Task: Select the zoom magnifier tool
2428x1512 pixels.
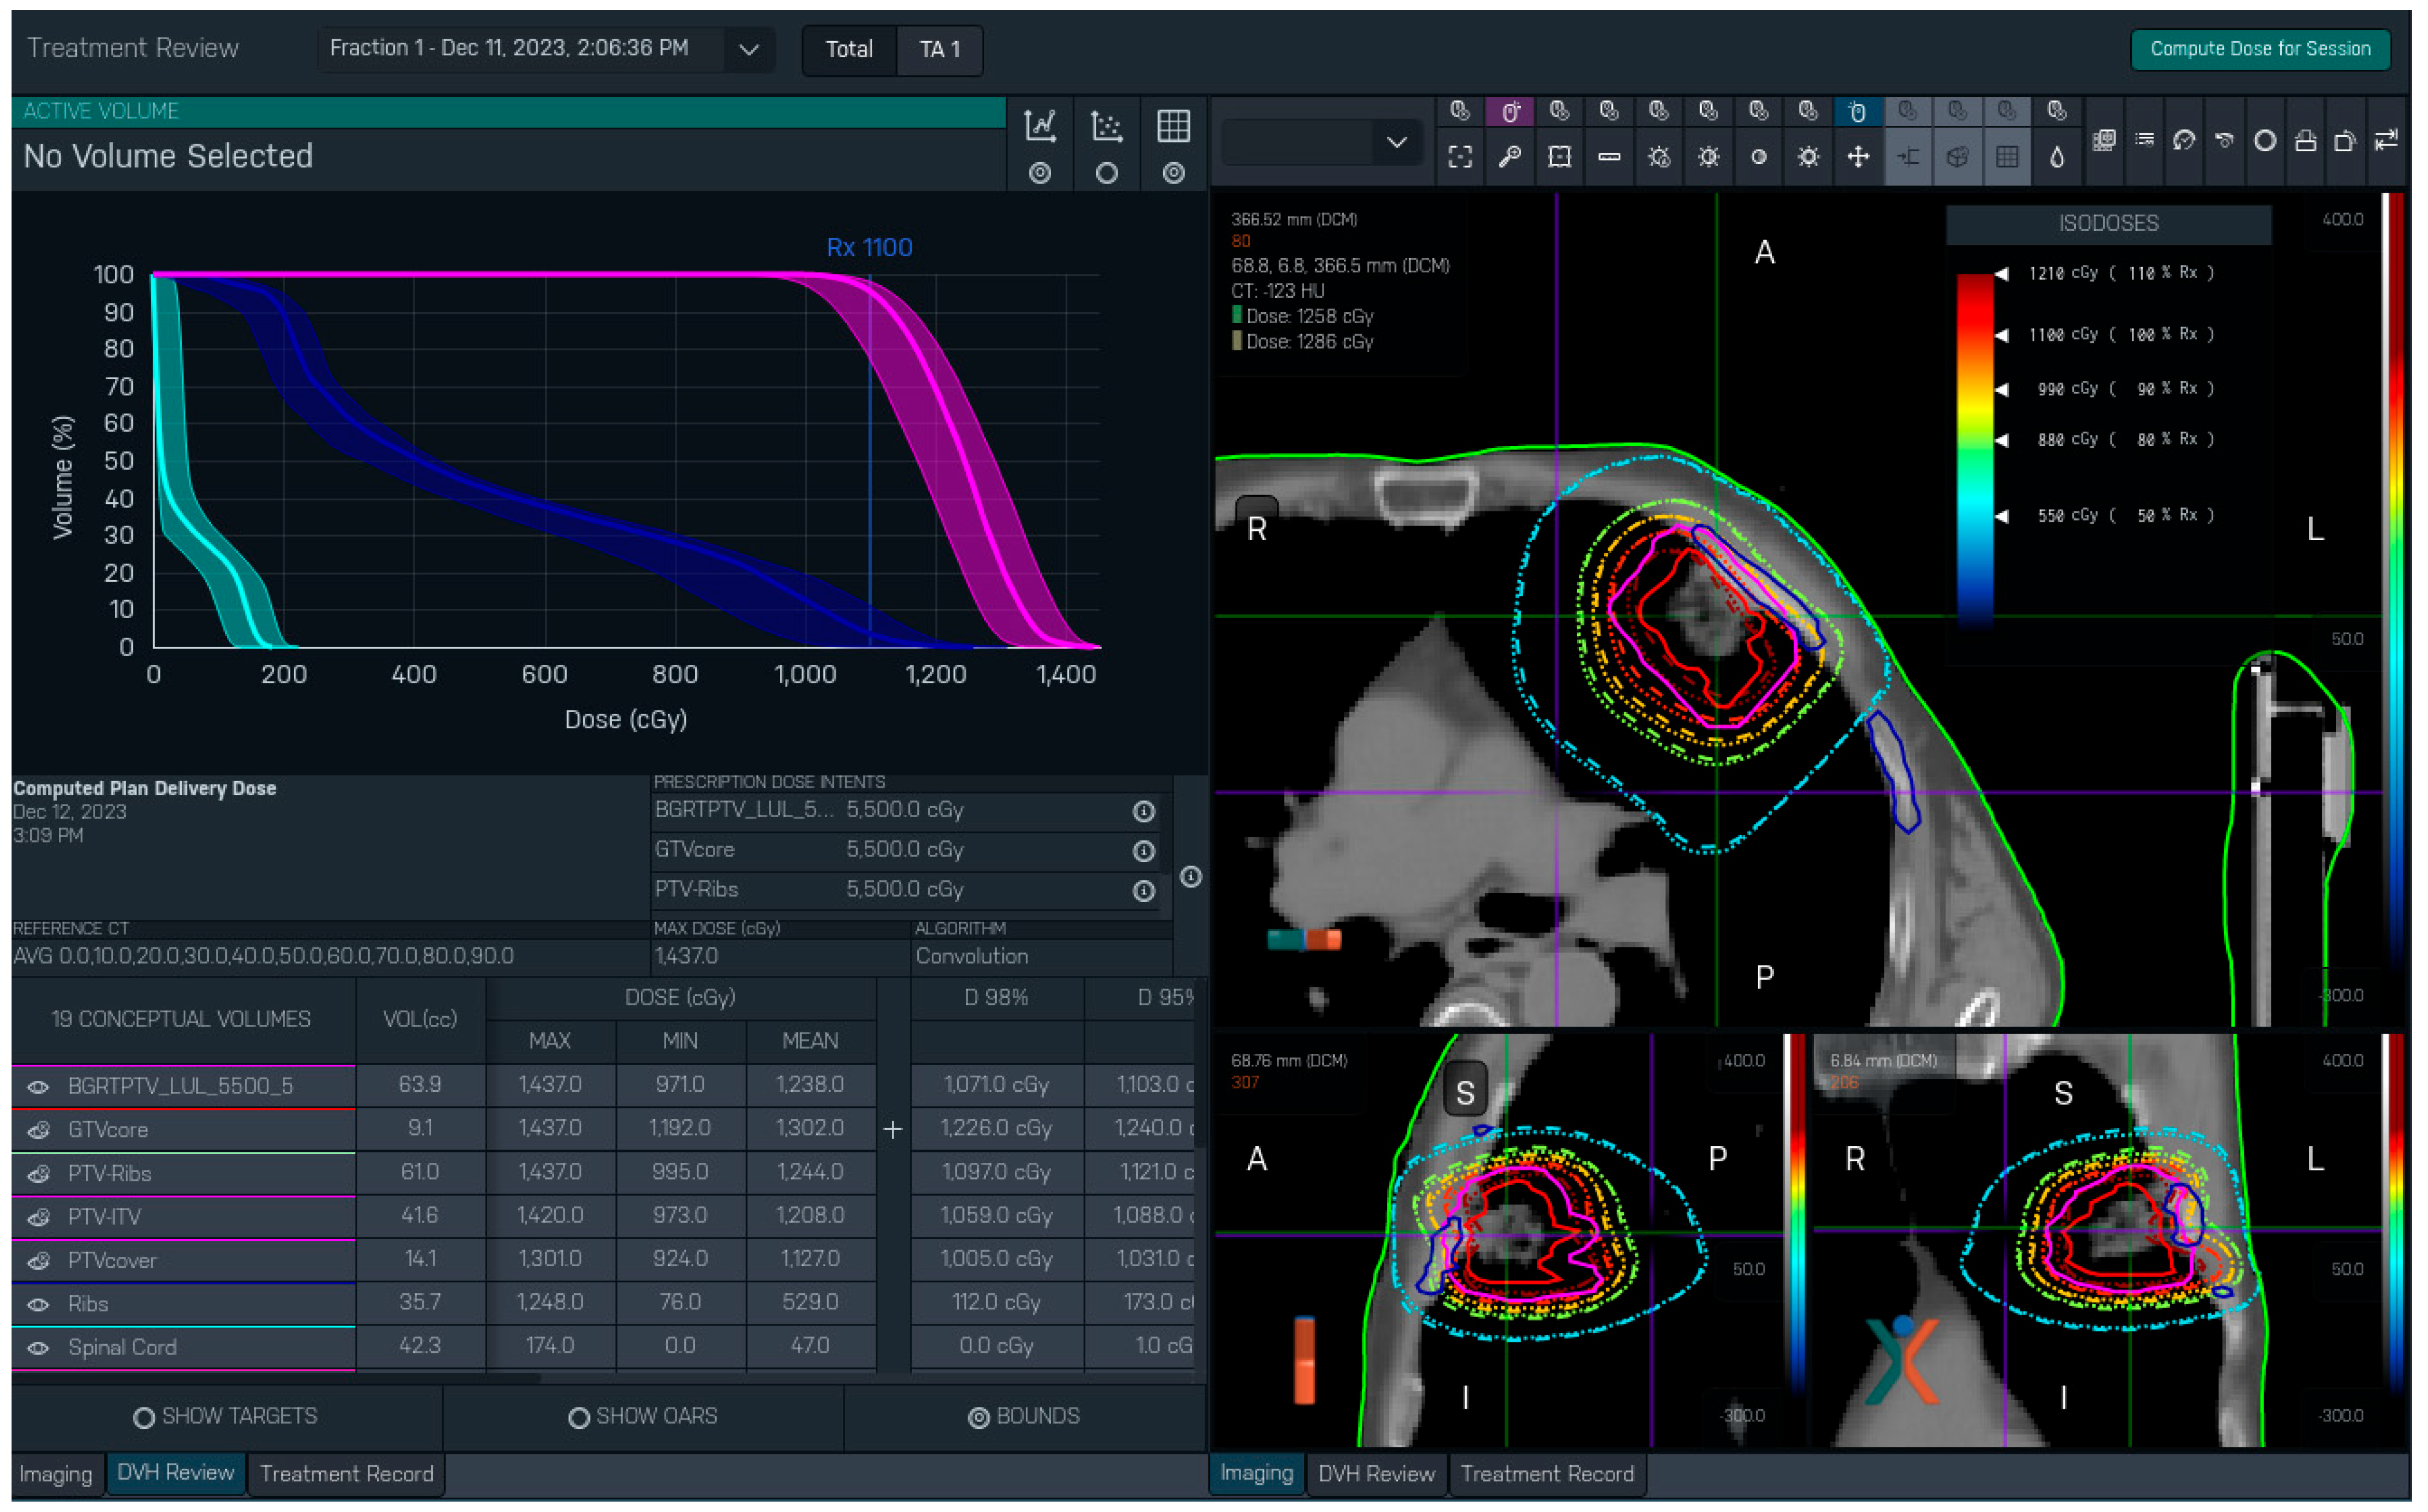Action: pos(1509,157)
